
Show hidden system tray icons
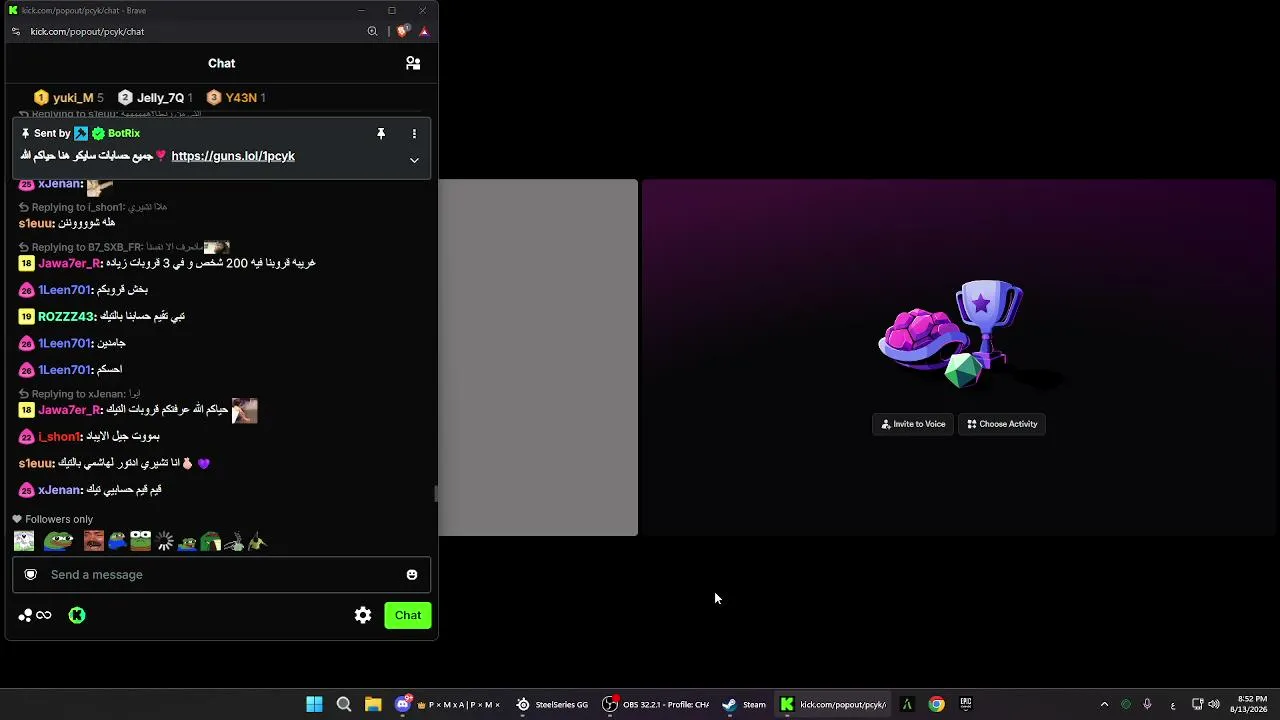[1104, 704]
